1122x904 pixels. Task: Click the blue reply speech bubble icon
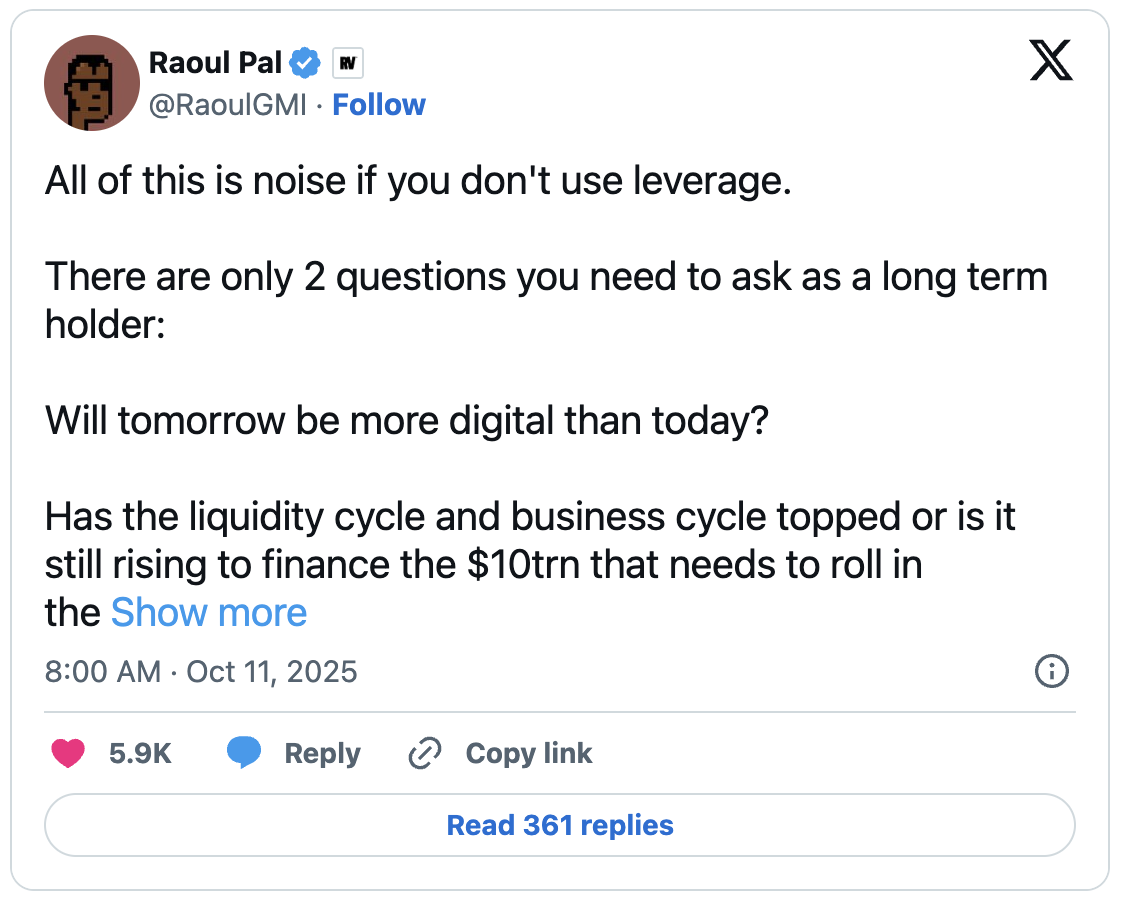(x=244, y=753)
